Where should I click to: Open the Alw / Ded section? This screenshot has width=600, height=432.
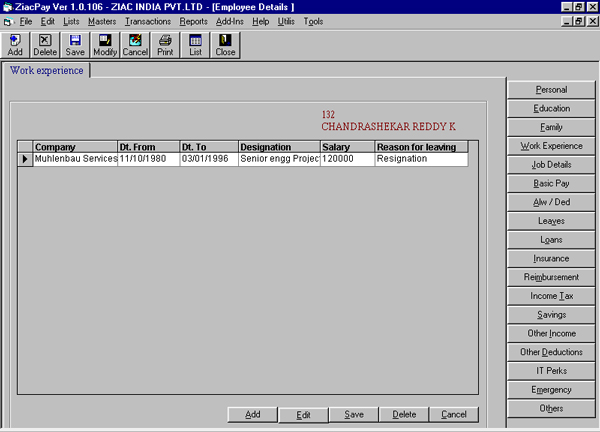[x=551, y=202]
